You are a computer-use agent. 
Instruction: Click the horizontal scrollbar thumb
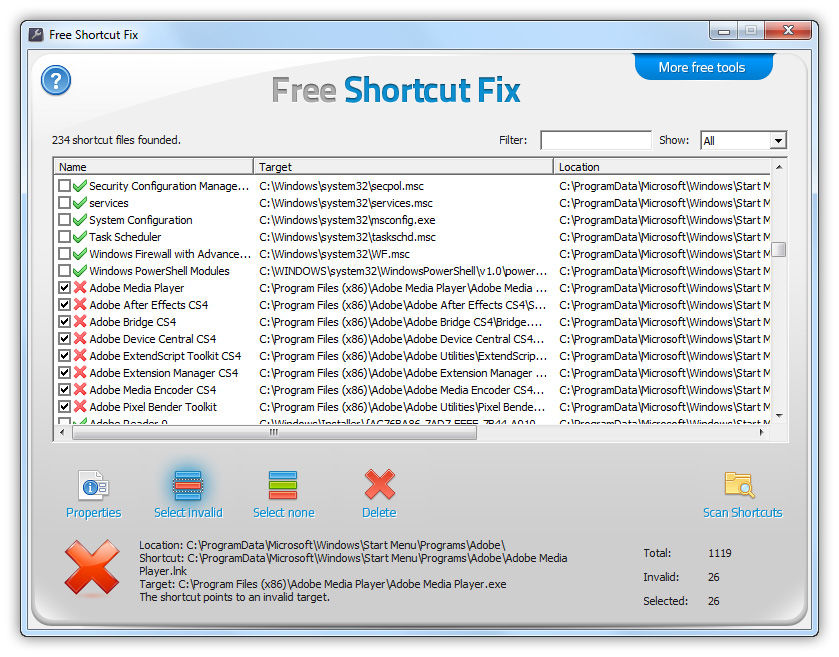274,432
